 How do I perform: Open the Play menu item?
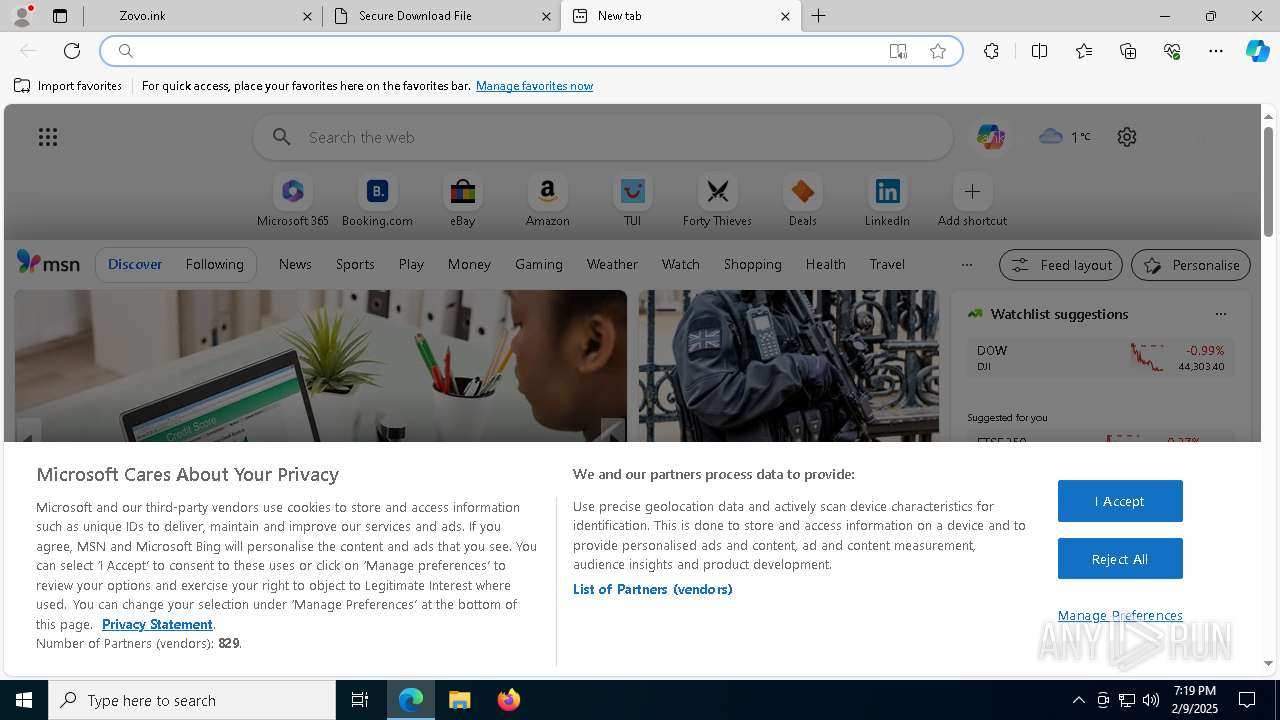pyautogui.click(x=411, y=264)
